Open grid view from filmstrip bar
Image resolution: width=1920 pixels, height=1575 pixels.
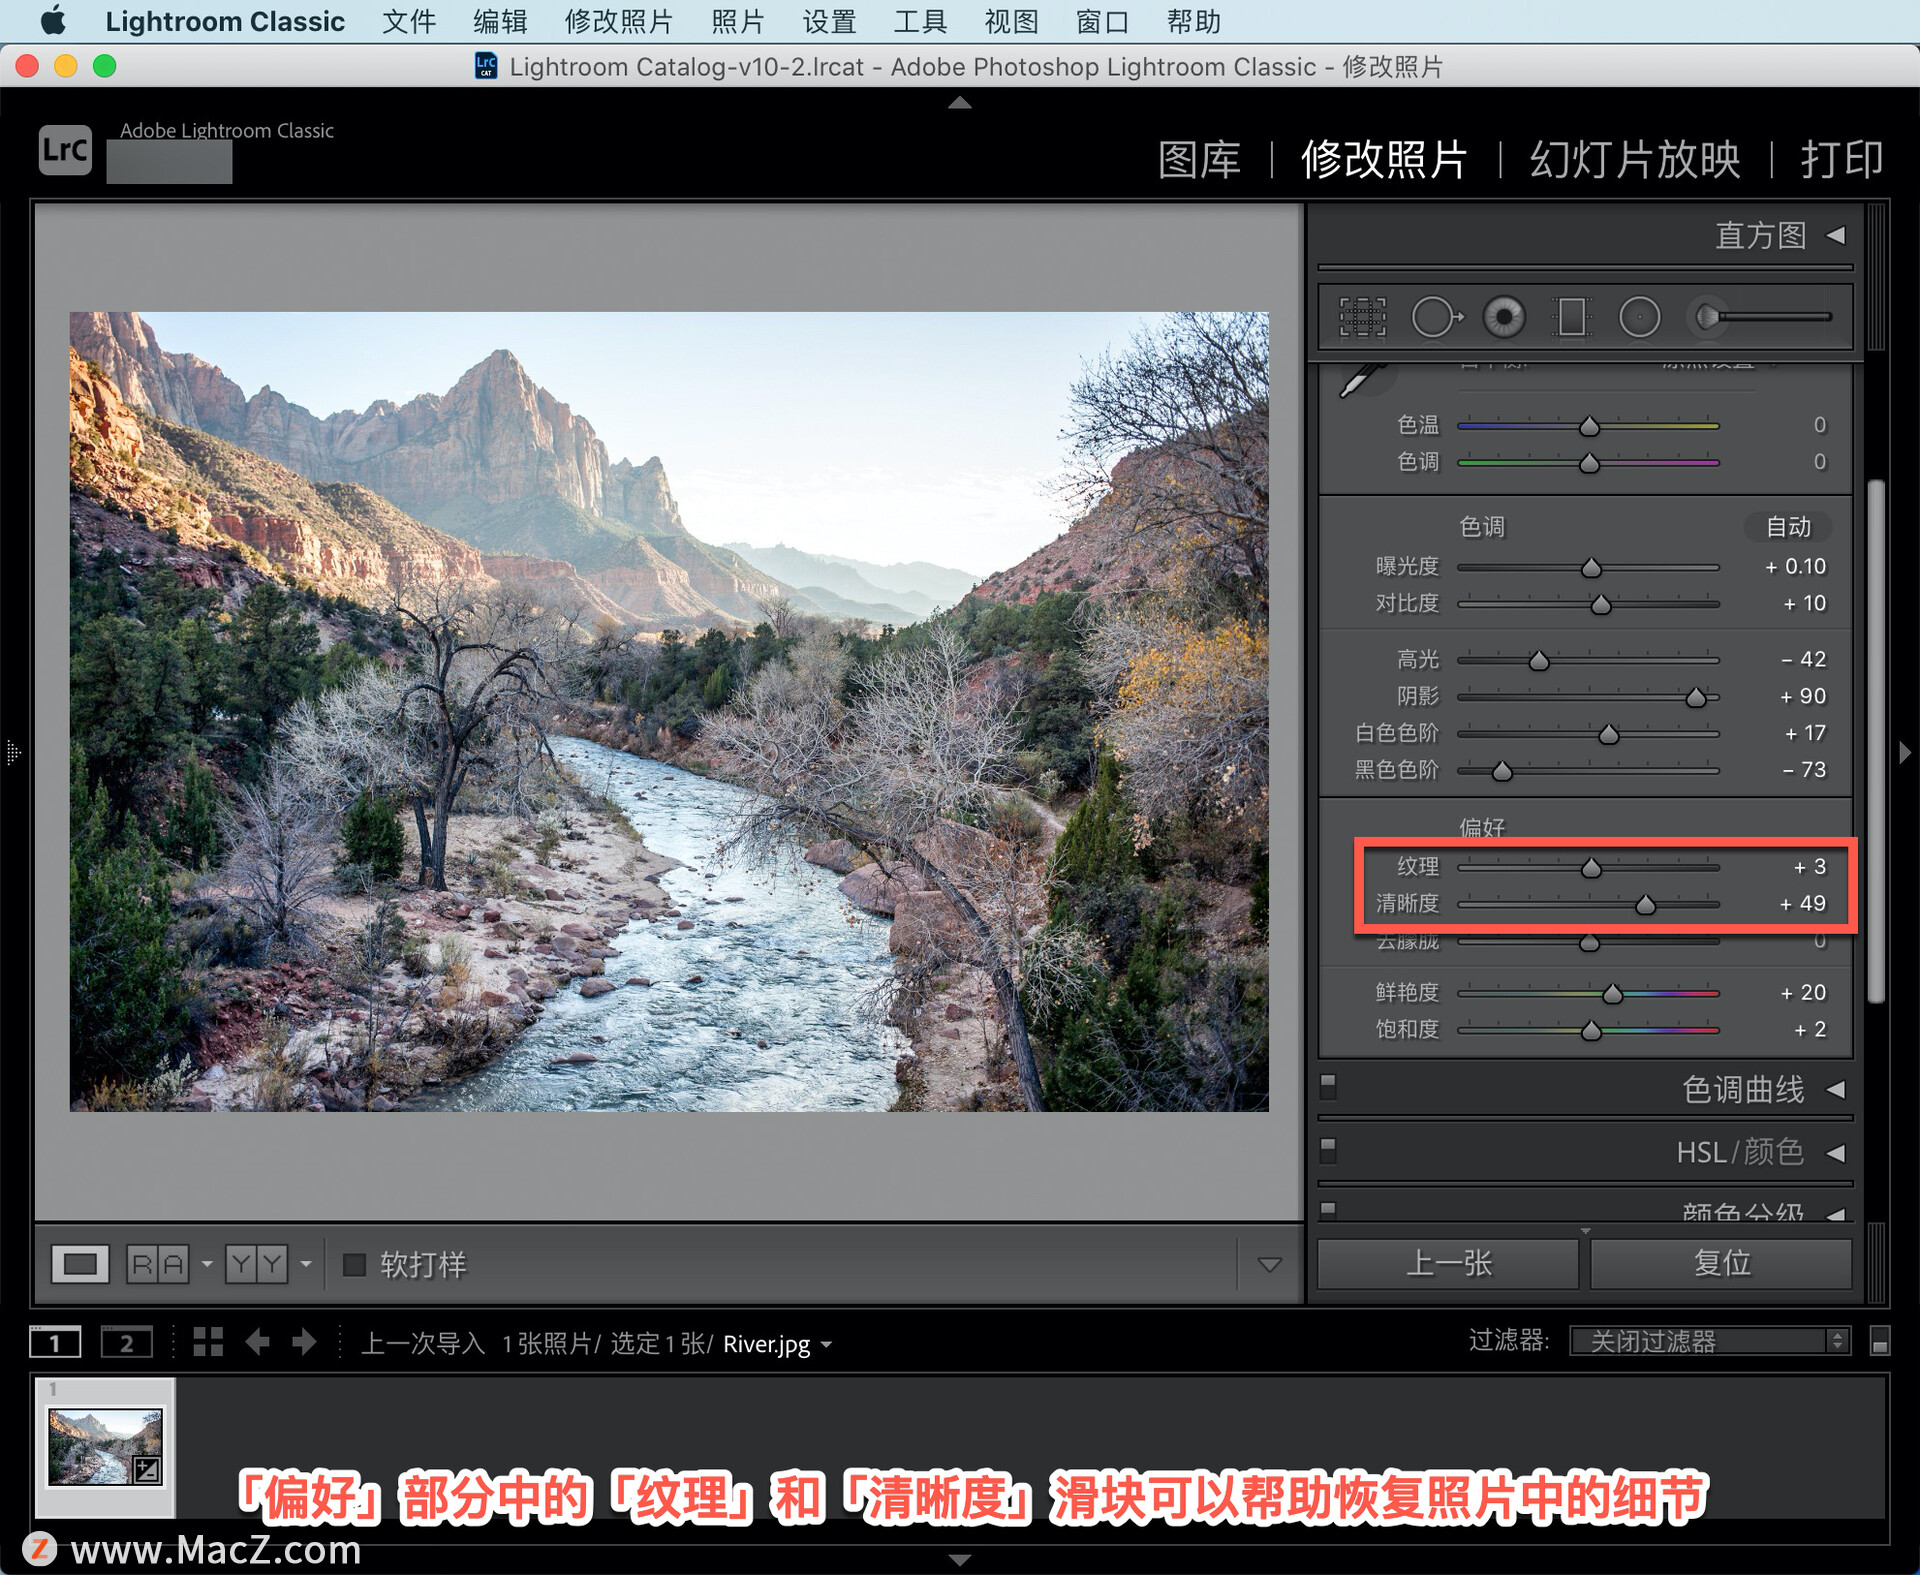[208, 1342]
